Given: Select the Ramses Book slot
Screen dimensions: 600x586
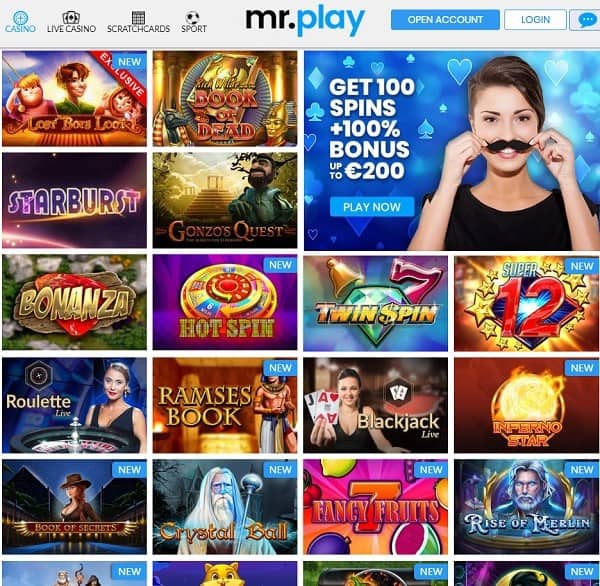Looking at the screenshot, I should 225,405.
